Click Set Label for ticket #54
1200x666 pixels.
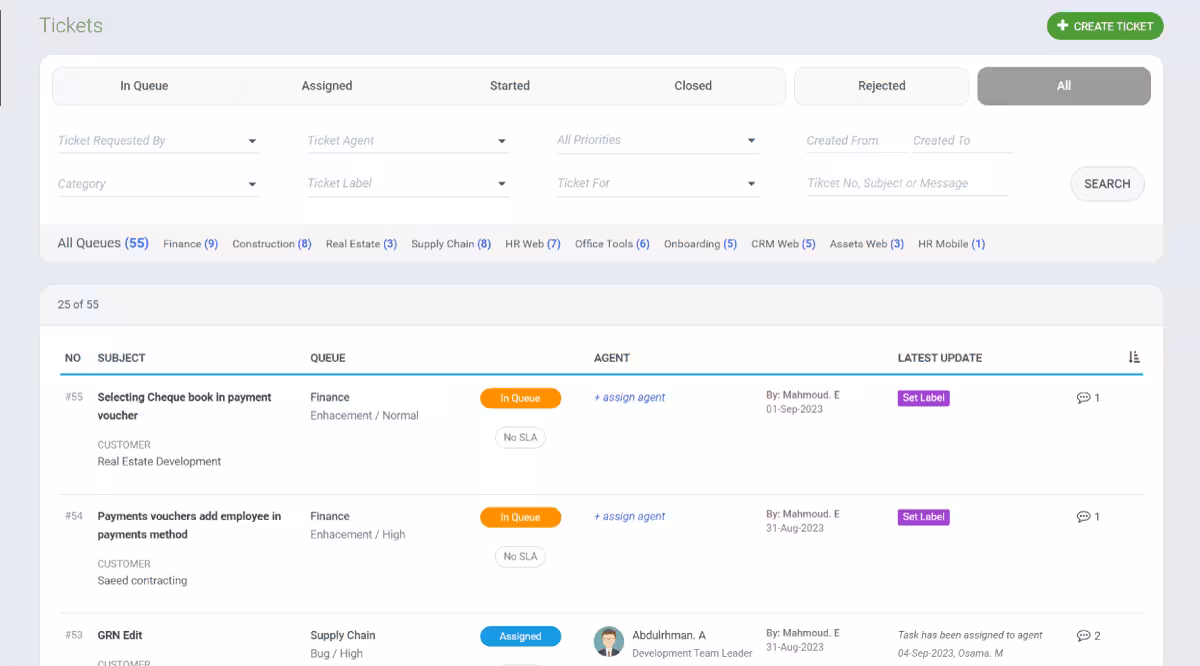point(923,517)
